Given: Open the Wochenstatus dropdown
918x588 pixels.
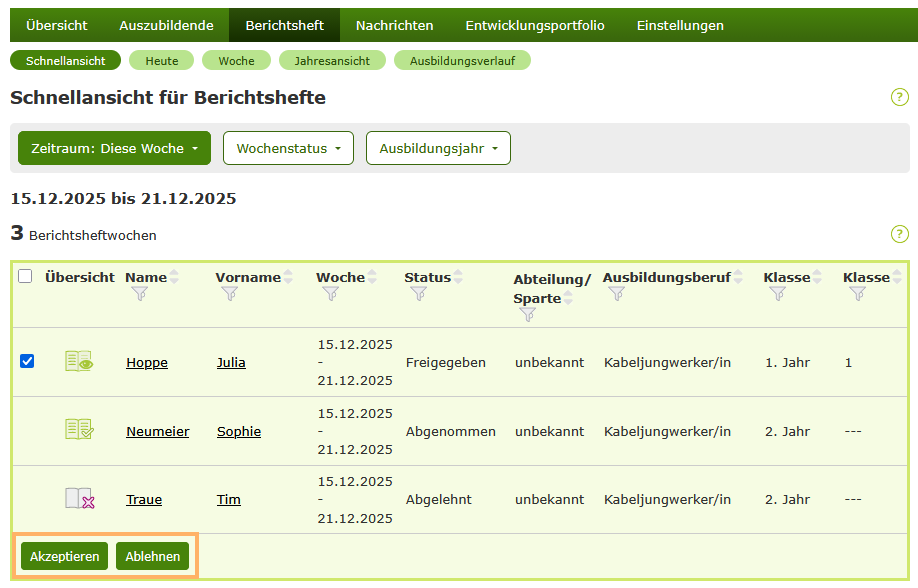Looking at the screenshot, I should [x=288, y=147].
